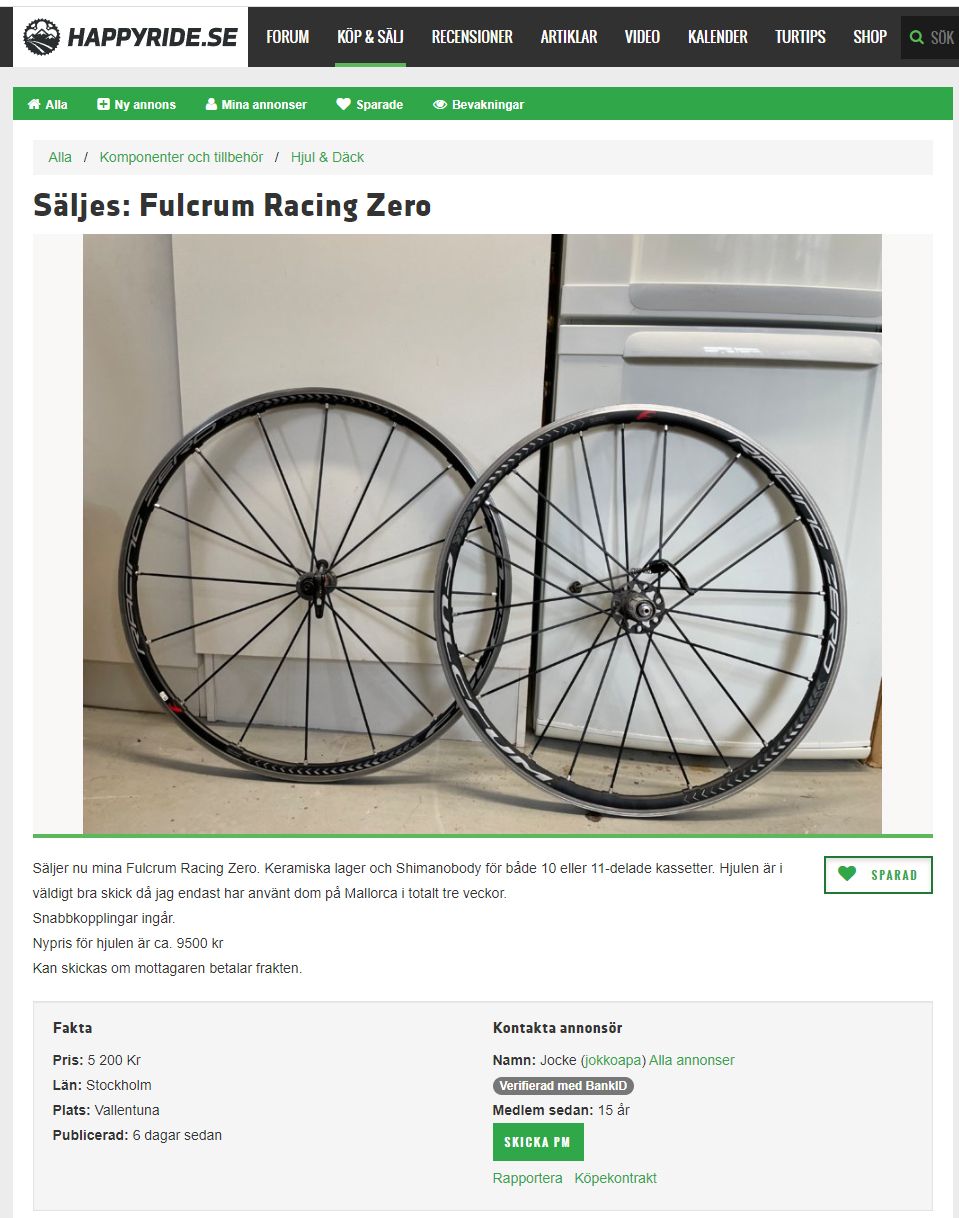This screenshot has height=1218, width=959.
Task: Click the Happyride mountain logo icon
Action: 38,35
